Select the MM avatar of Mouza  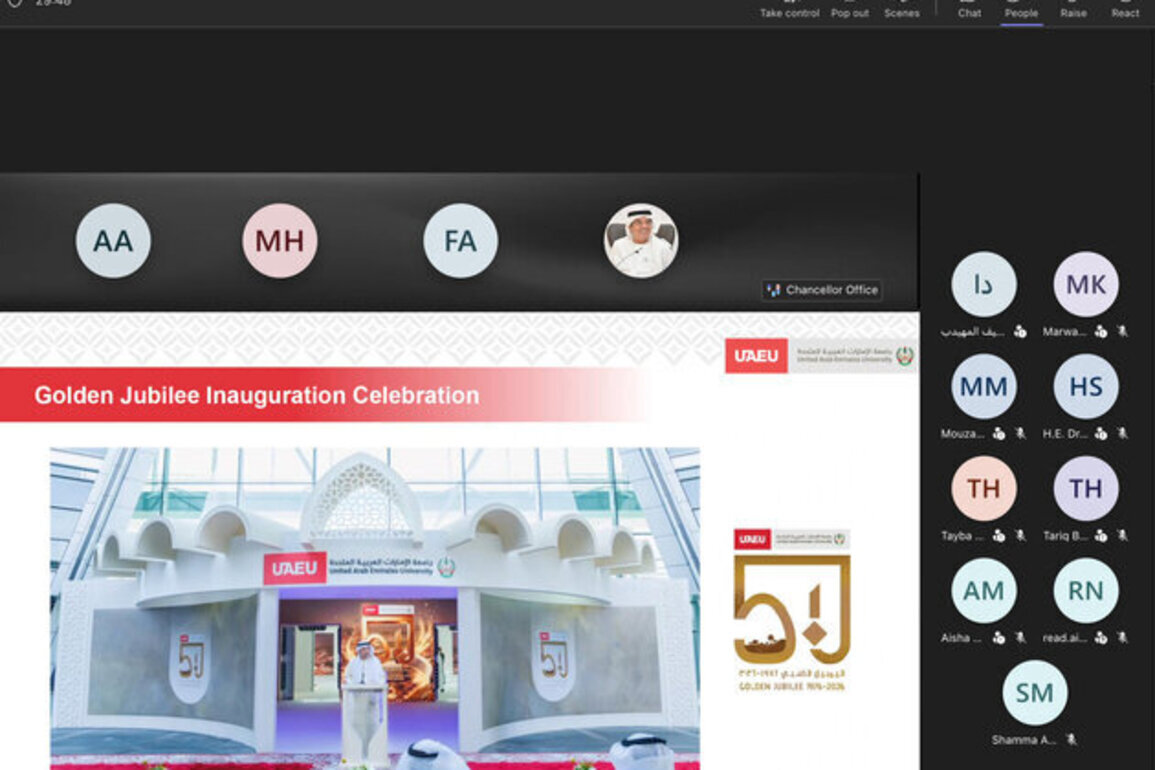(x=984, y=386)
